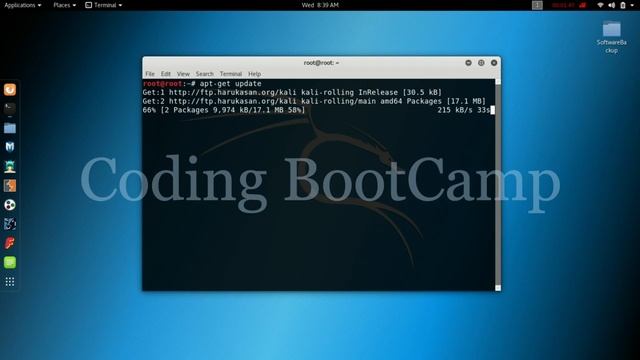Open the round white-ball icon in dock
The width and height of the screenshot is (640, 360).
10,205
